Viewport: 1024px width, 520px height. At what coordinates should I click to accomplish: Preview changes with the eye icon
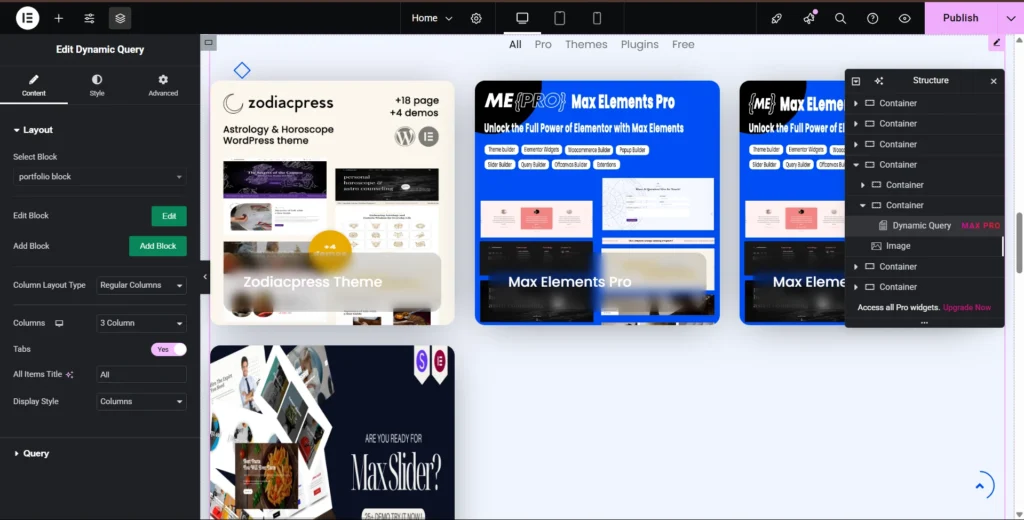tap(904, 18)
